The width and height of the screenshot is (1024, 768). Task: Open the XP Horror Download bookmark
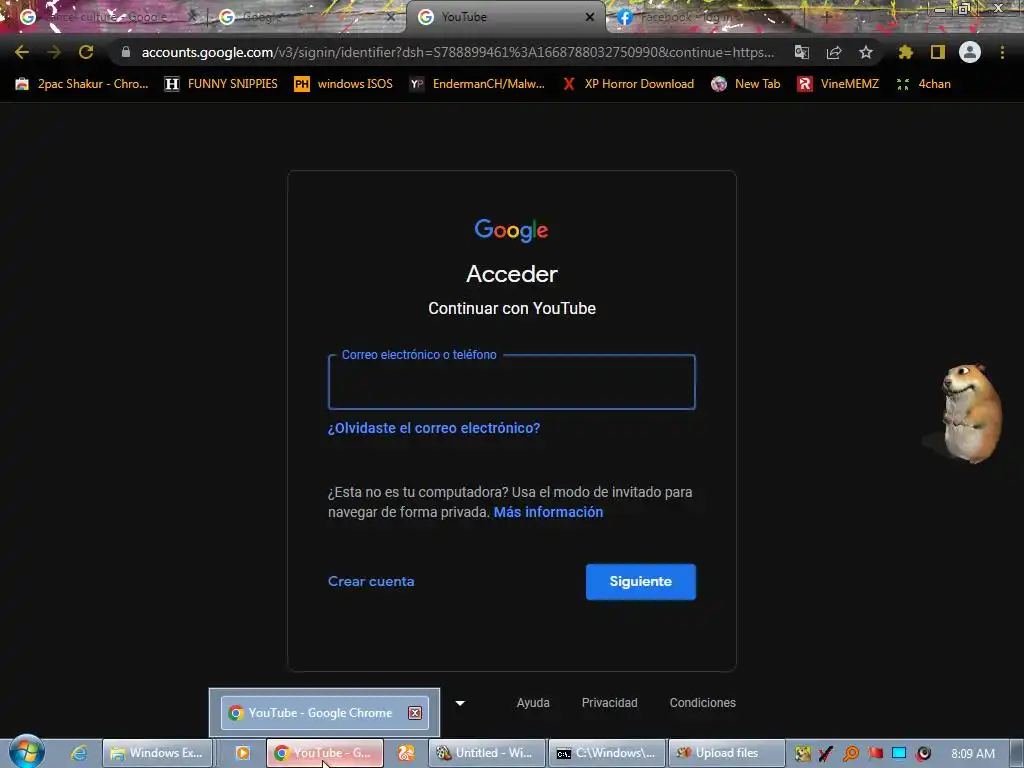pyautogui.click(x=628, y=84)
